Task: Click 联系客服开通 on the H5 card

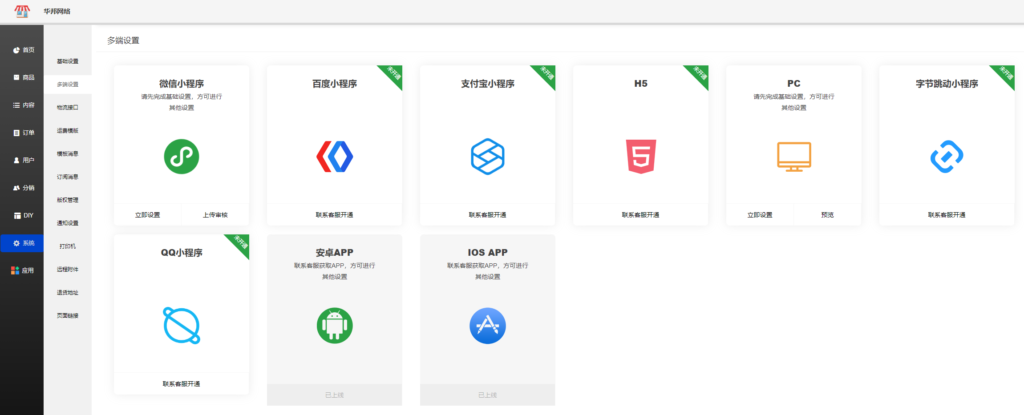Action: point(641,214)
